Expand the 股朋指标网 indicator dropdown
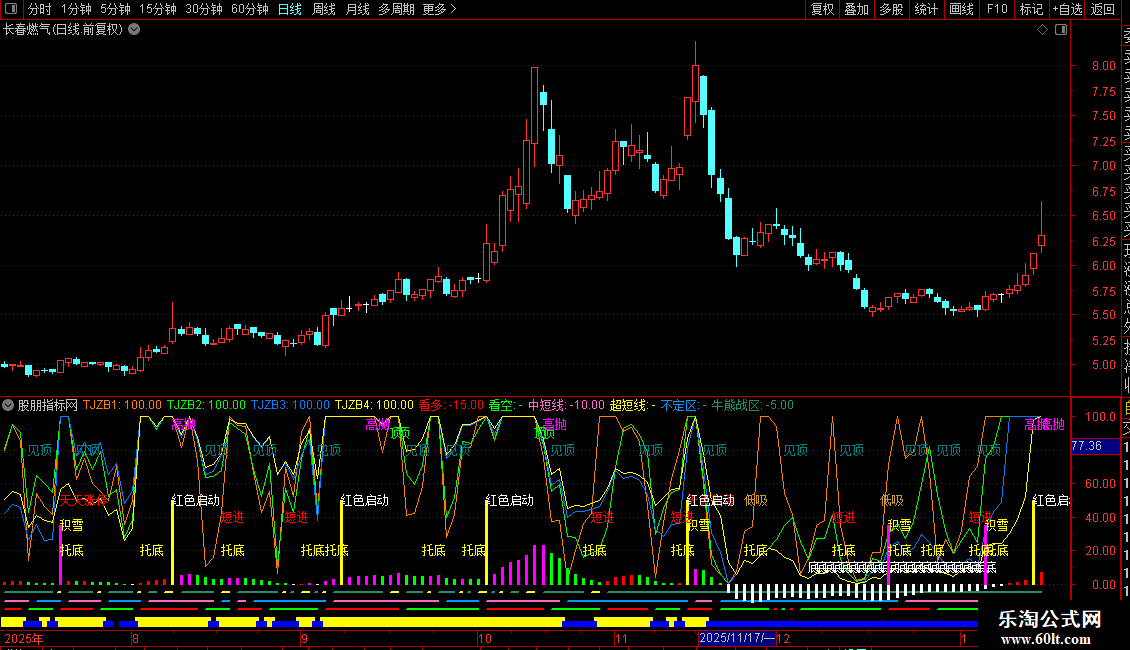Viewport: 1130px width, 650px height. click(9, 405)
